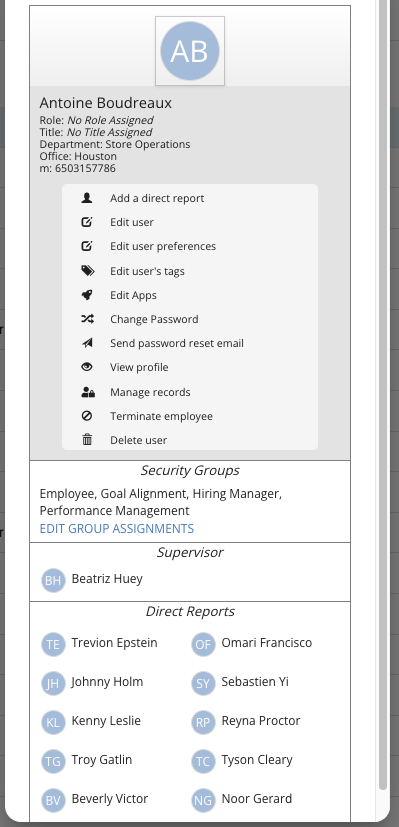
Task: Open Reyna Proctor's name
Action: 261,720
